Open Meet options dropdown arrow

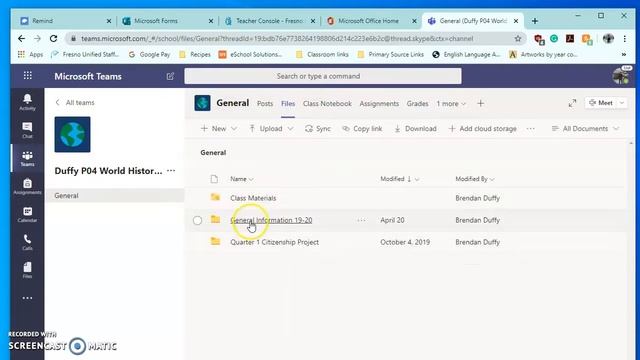coord(622,103)
